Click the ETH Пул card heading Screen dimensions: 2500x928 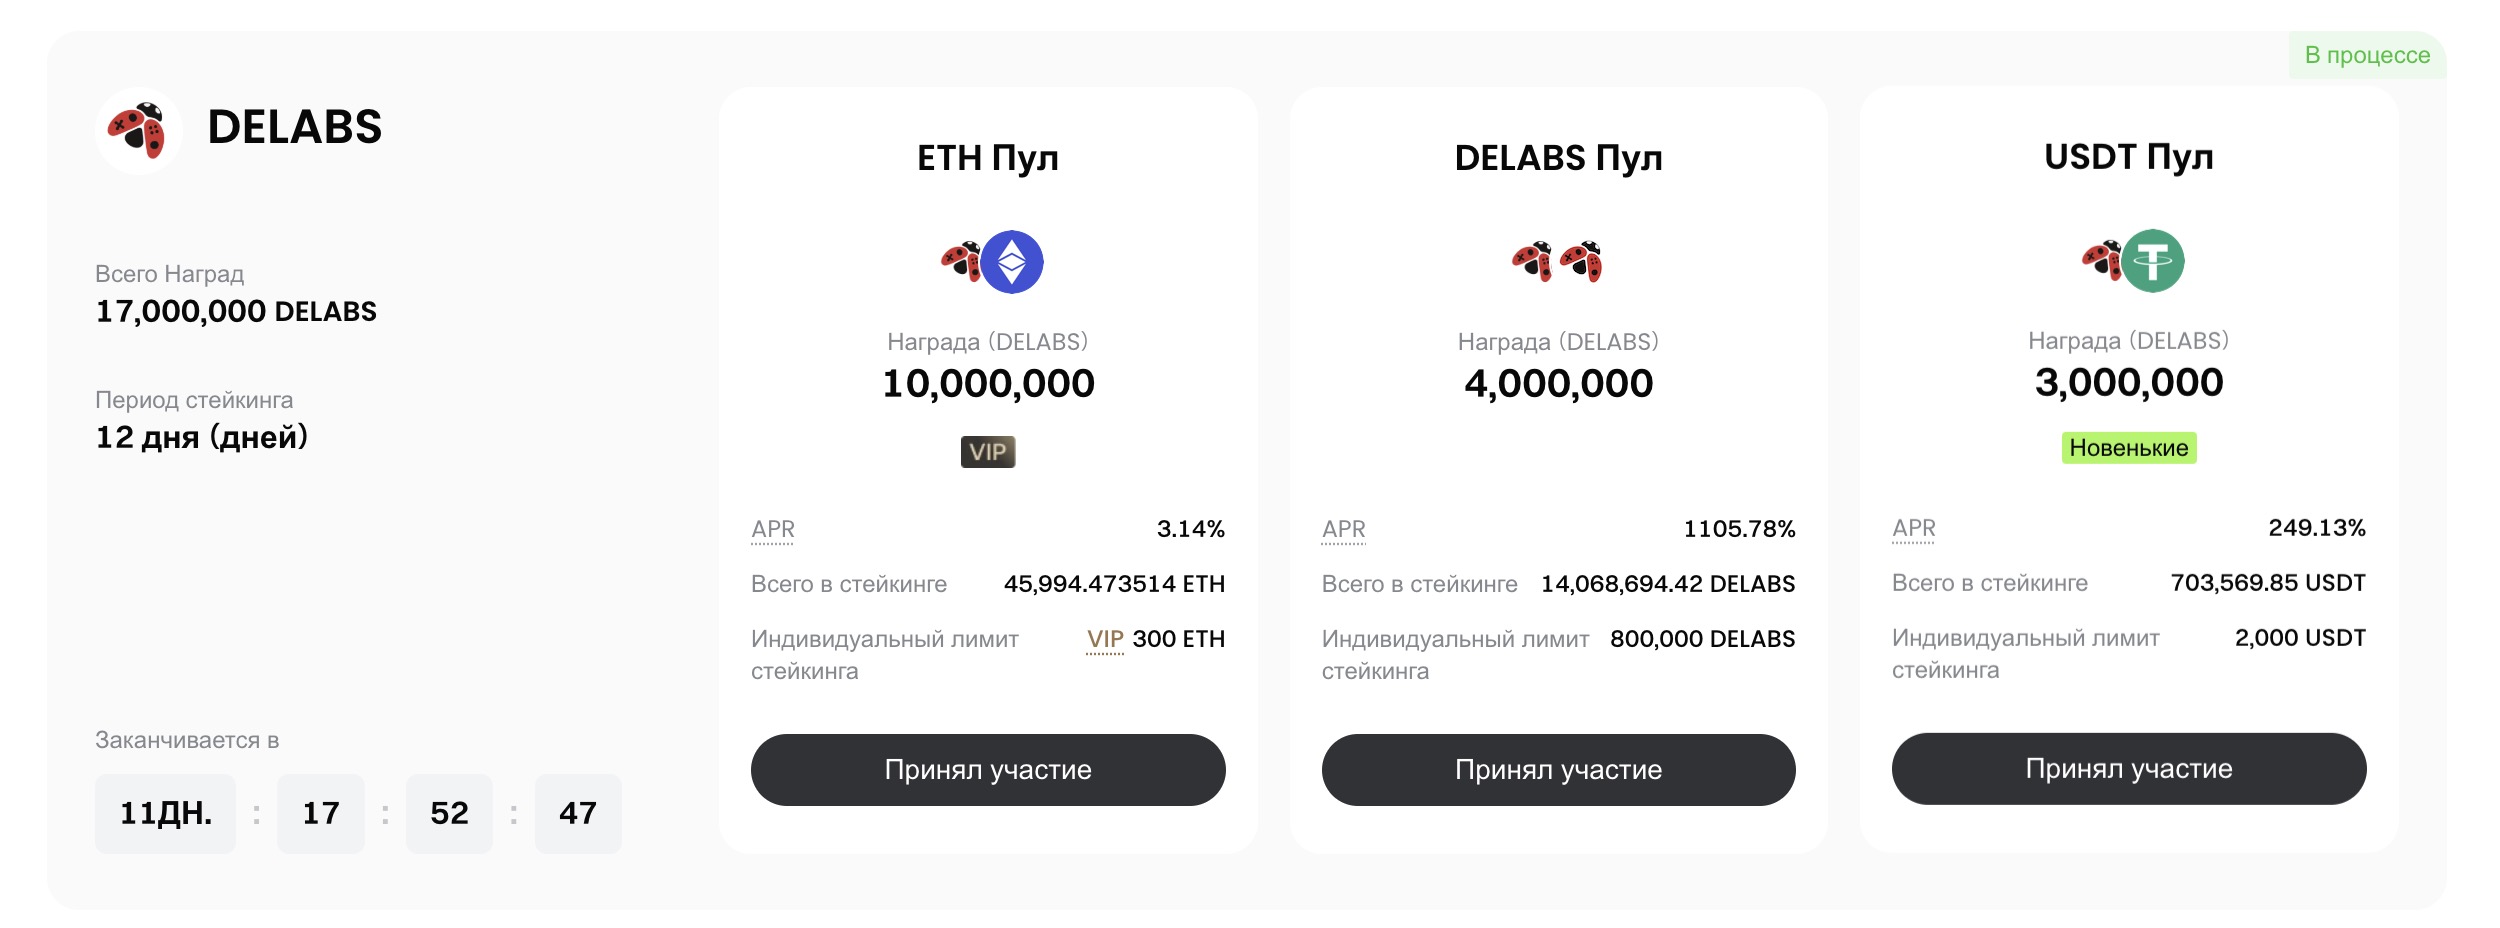988,158
